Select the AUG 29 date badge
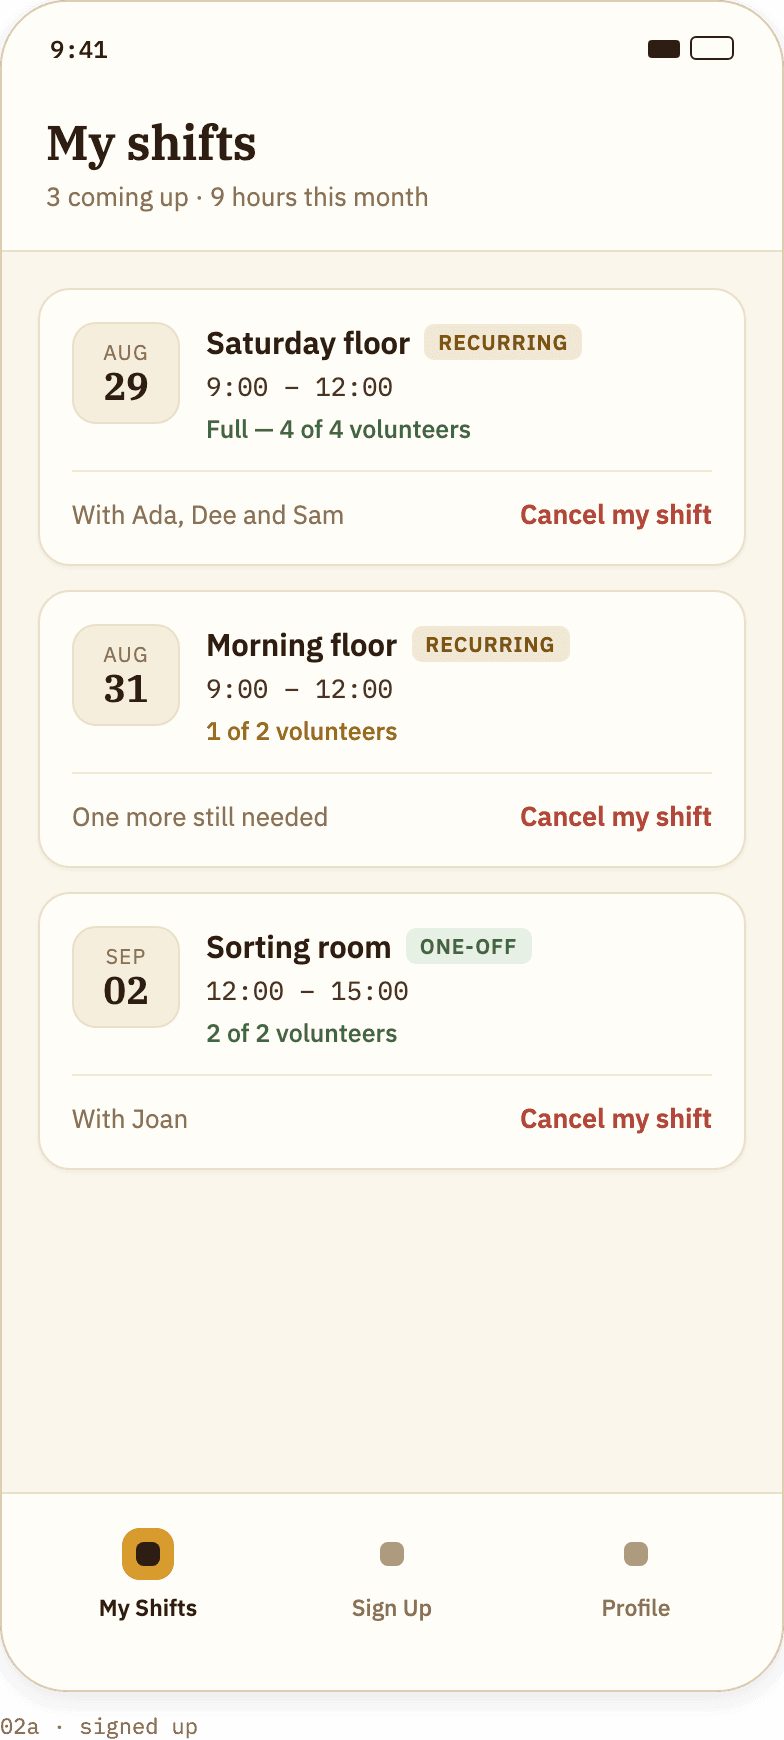The image size is (784, 1740). pos(126,373)
